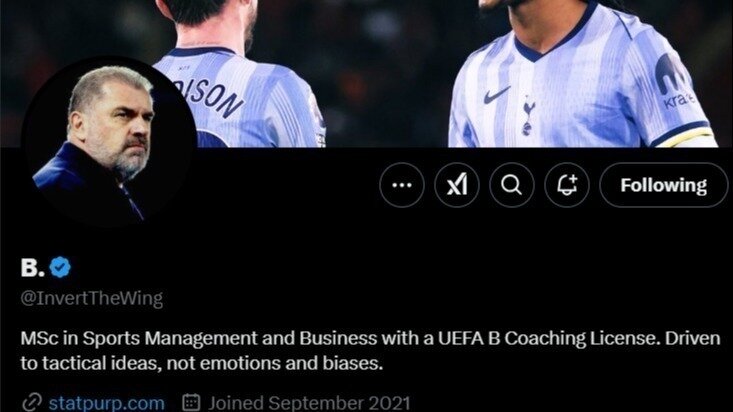Click the calendar icon next to Joined
Screen dimensions: 733x412
click(191, 403)
